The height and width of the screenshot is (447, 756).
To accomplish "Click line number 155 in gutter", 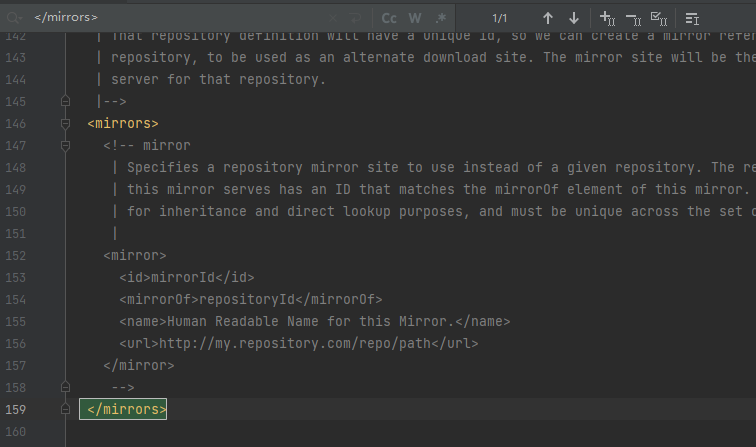I will [x=15, y=321].
